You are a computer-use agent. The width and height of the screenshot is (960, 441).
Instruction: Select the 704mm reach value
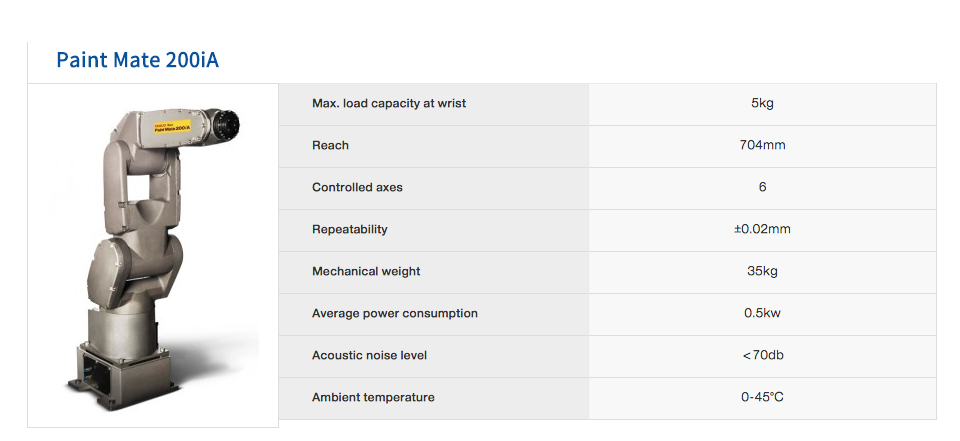click(x=762, y=145)
